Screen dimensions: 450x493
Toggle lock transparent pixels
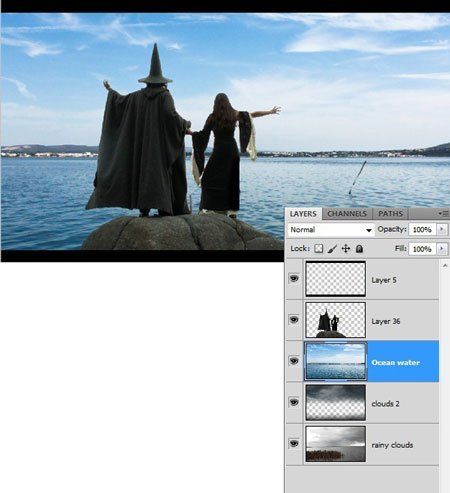click(319, 249)
